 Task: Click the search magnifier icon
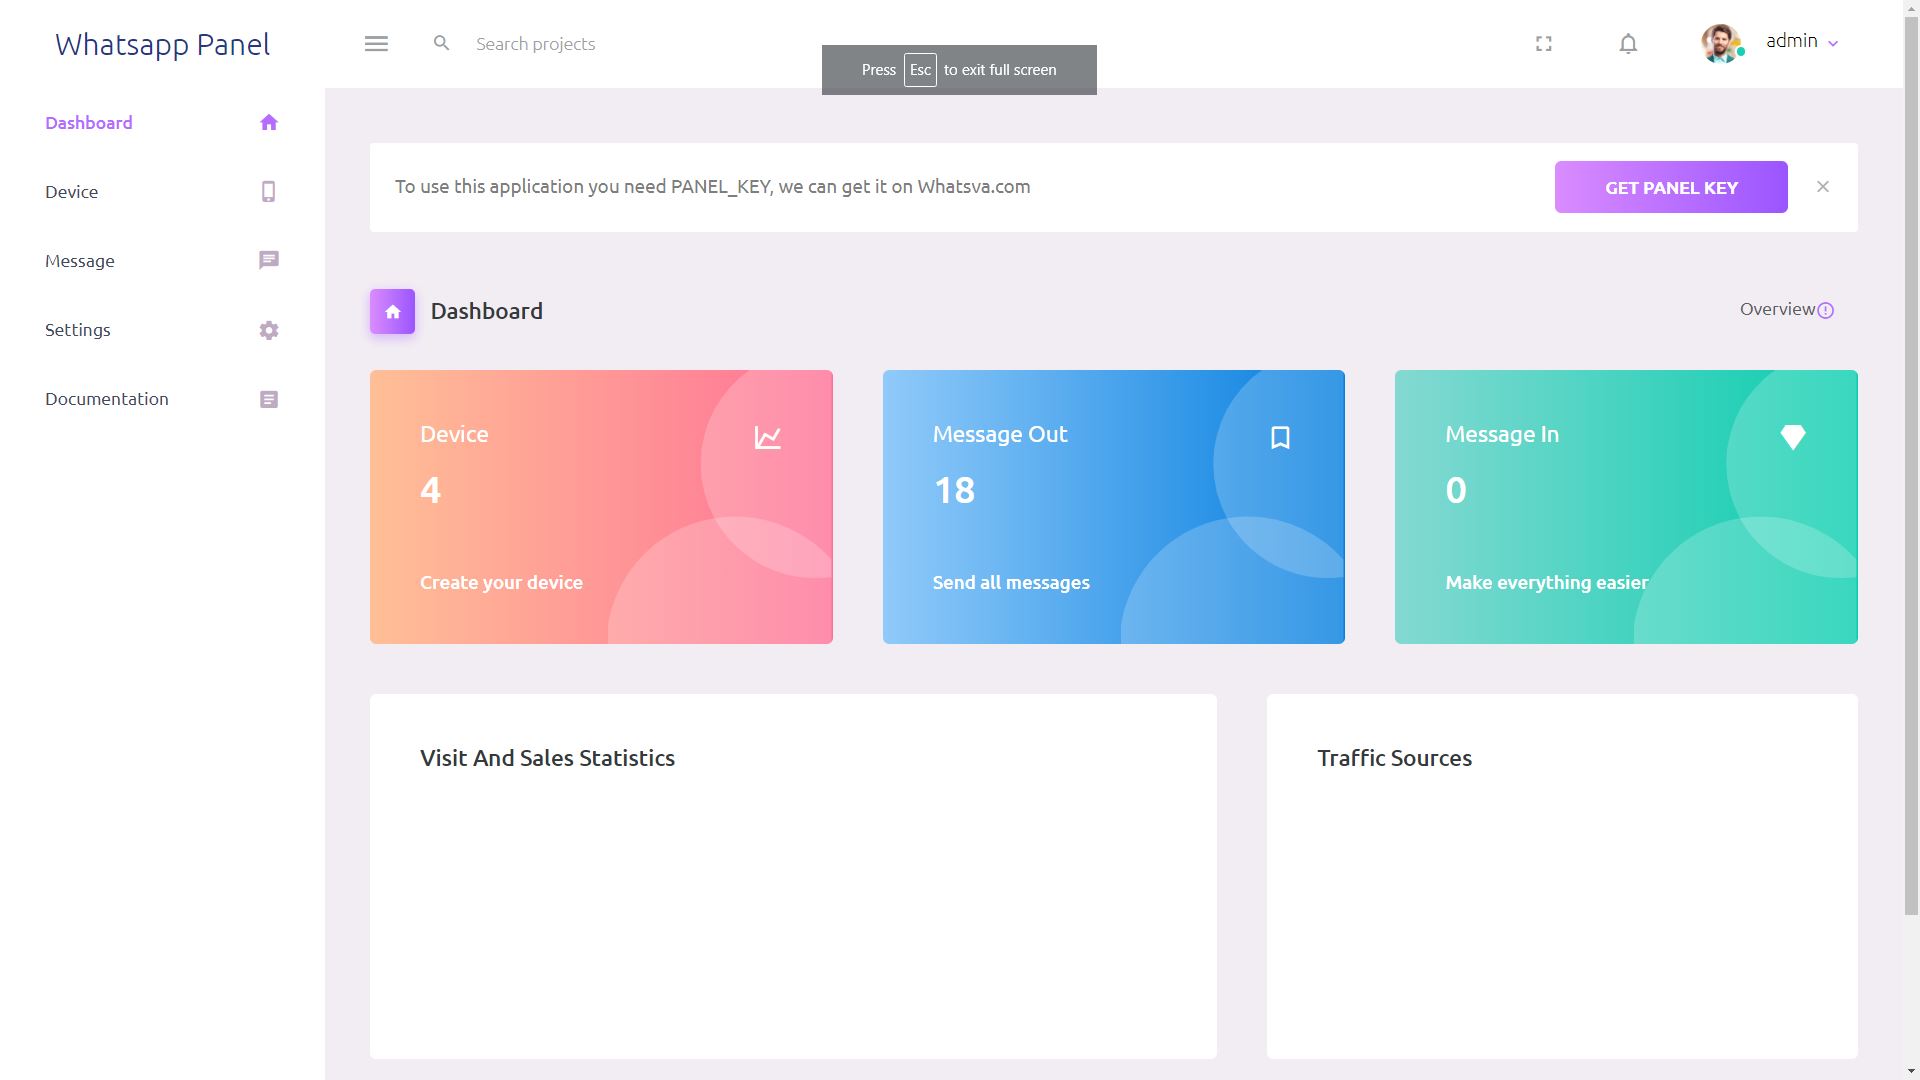[x=441, y=43]
